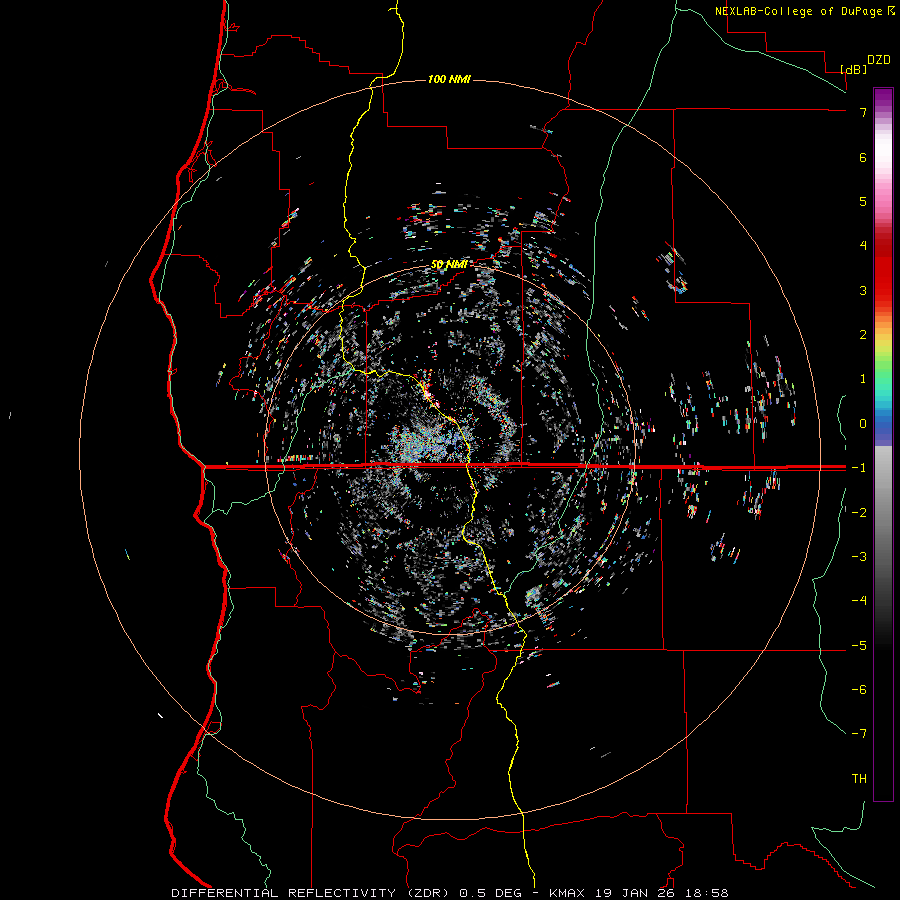Click the -7 dB tick label on colorbar
The width and height of the screenshot is (900, 900).
click(859, 734)
